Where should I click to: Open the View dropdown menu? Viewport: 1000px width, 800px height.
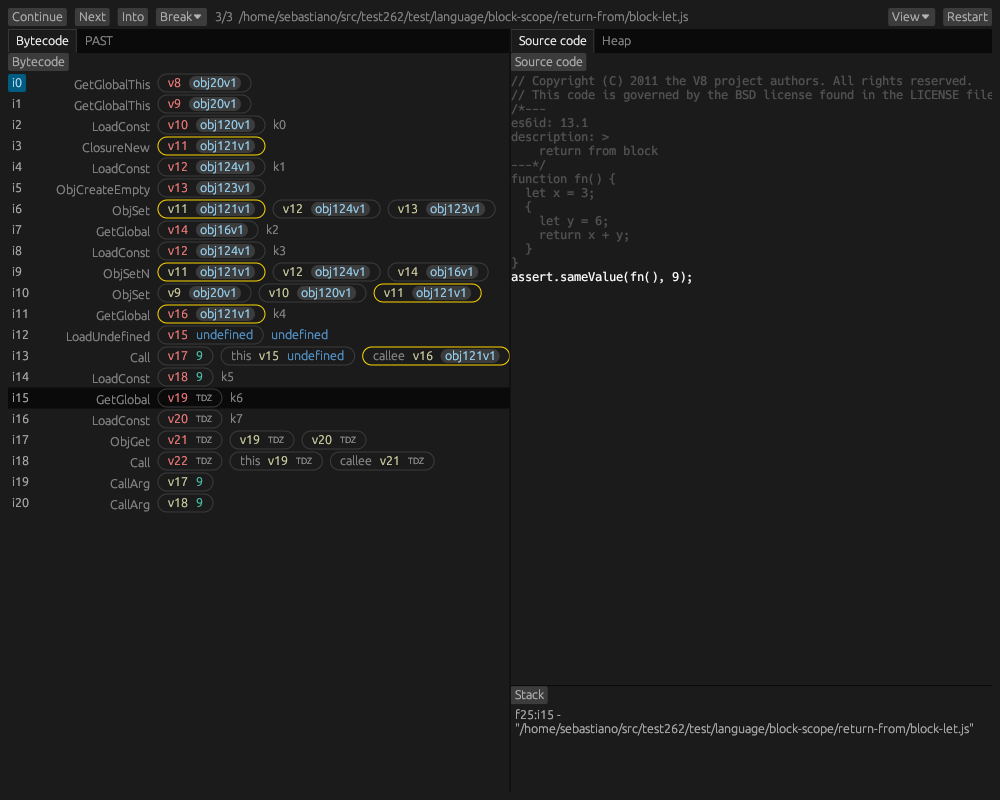(x=910, y=16)
